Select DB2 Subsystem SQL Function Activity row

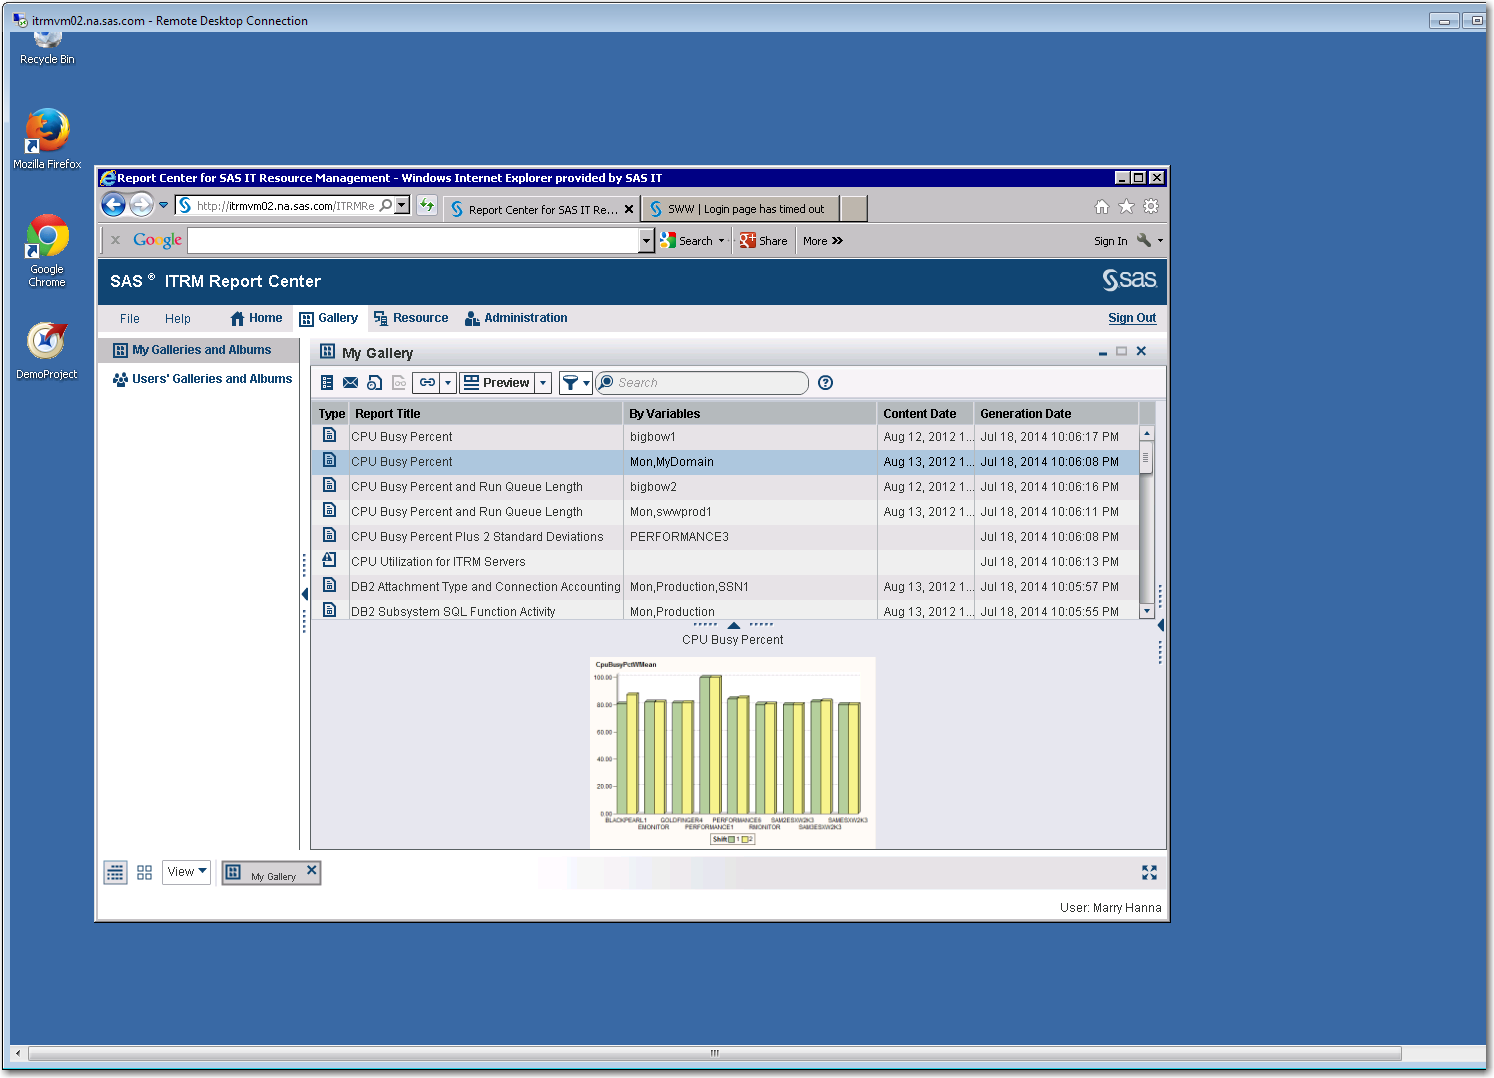(x=725, y=611)
